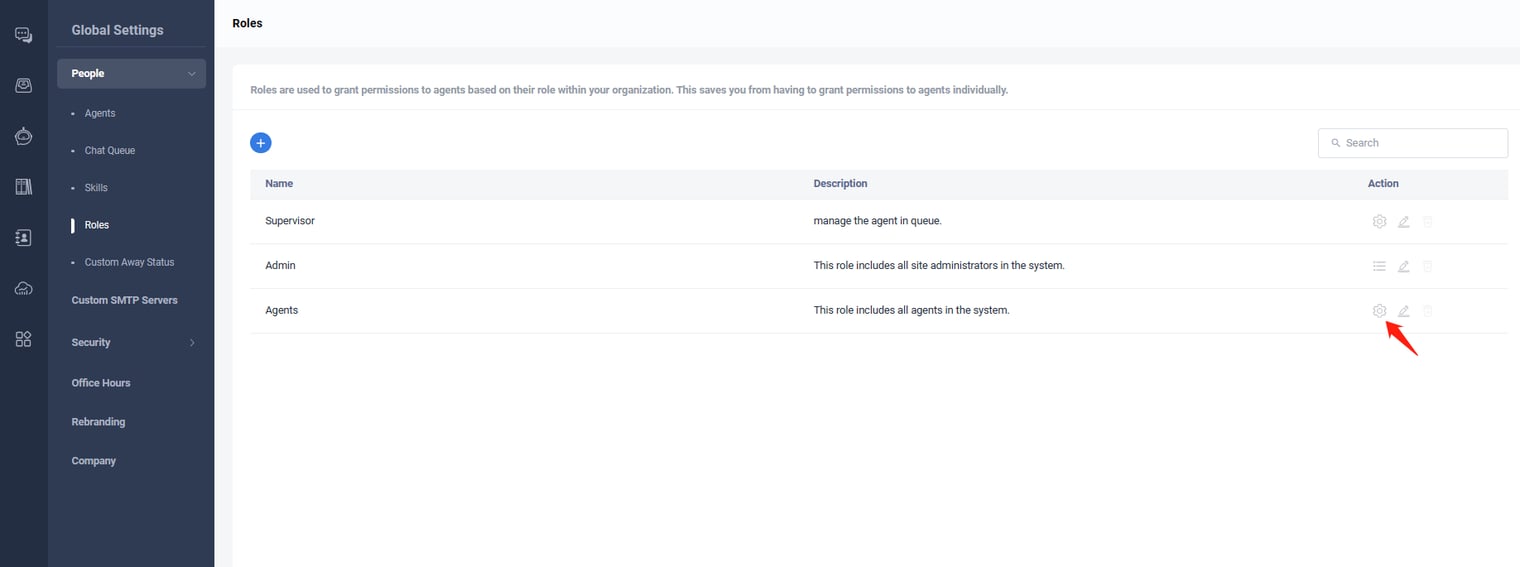Click the roles Search input field
Viewport: 1520px width, 567px height.
[1422, 143]
